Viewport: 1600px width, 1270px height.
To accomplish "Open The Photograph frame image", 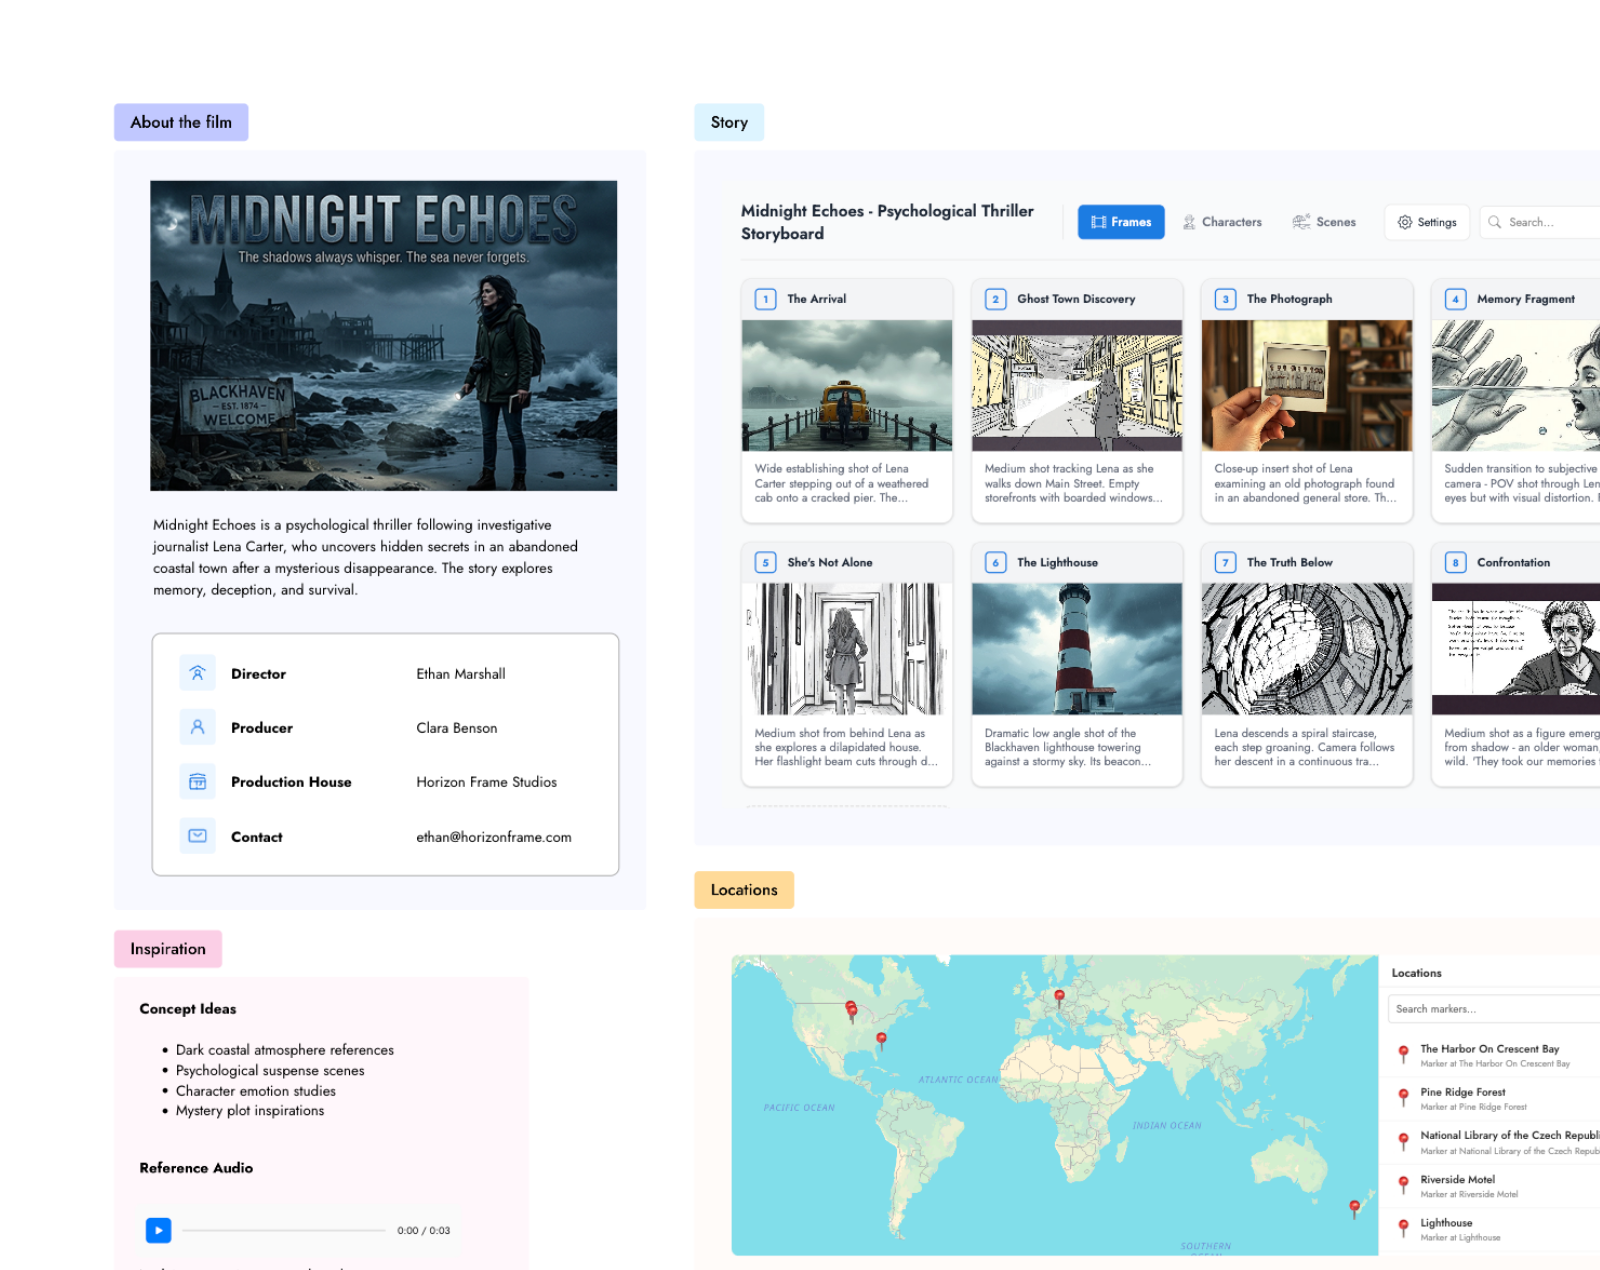I will click(x=1307, y=385).
